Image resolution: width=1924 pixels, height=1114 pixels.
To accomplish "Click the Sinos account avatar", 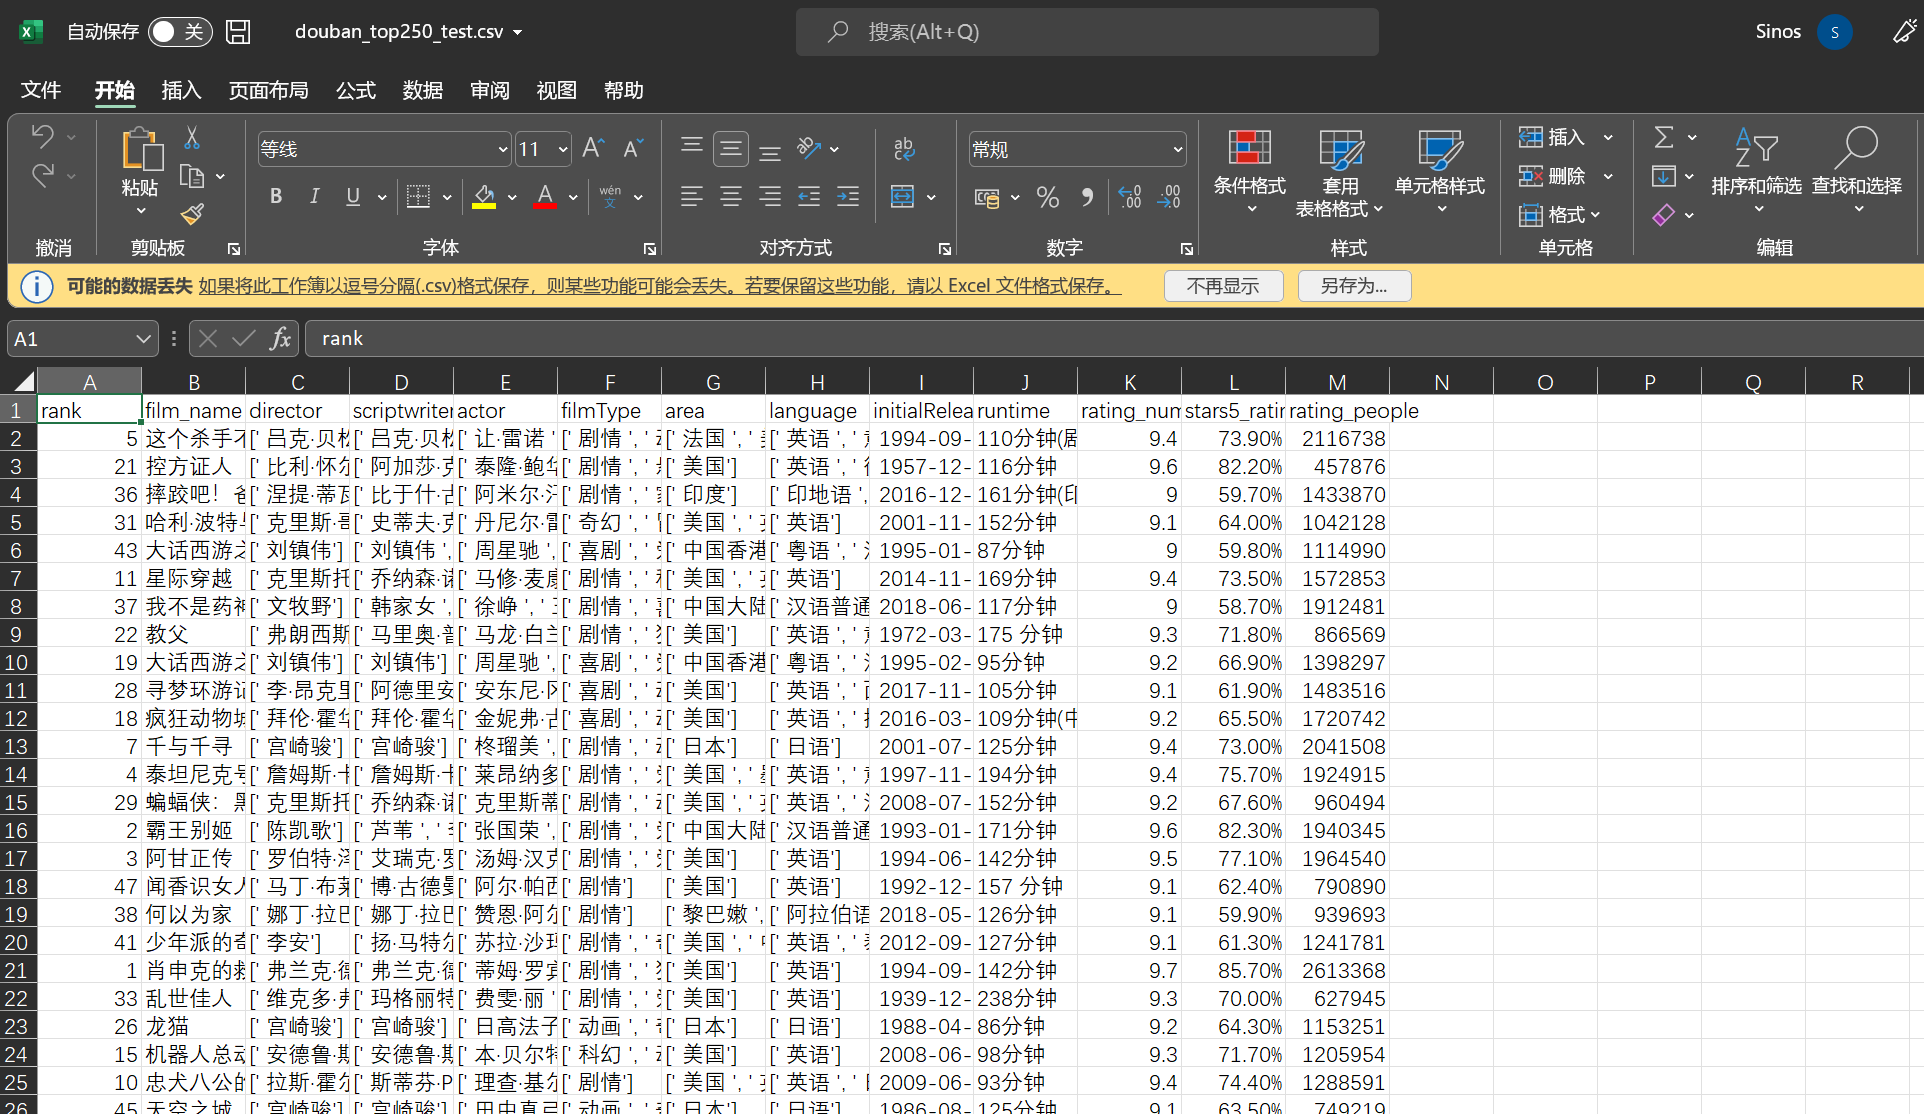I will coord(1834,32).
